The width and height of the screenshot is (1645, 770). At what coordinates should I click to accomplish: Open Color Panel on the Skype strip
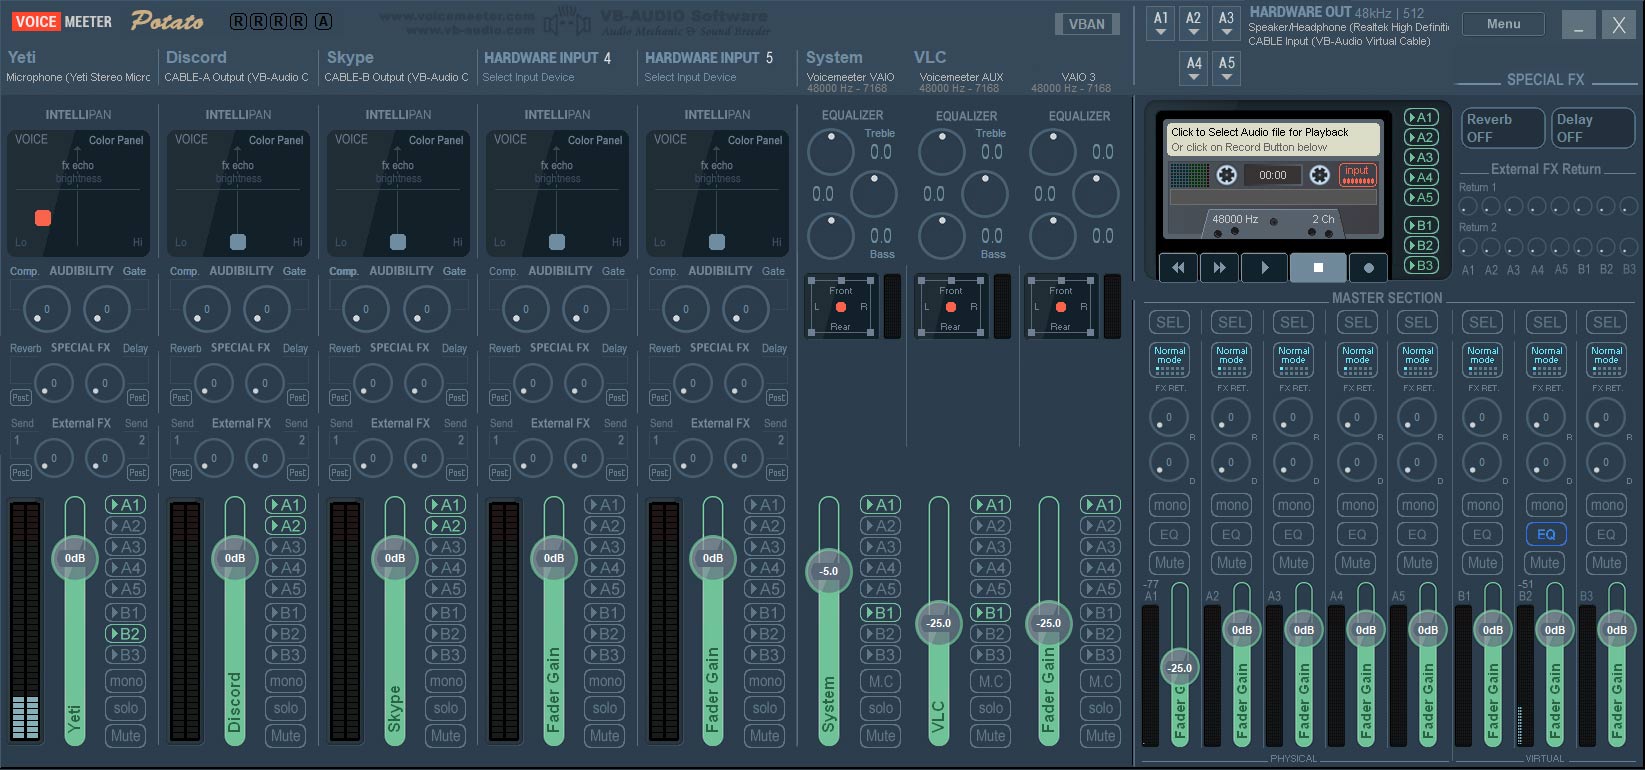pyautogui.click(x=436, y=140)
